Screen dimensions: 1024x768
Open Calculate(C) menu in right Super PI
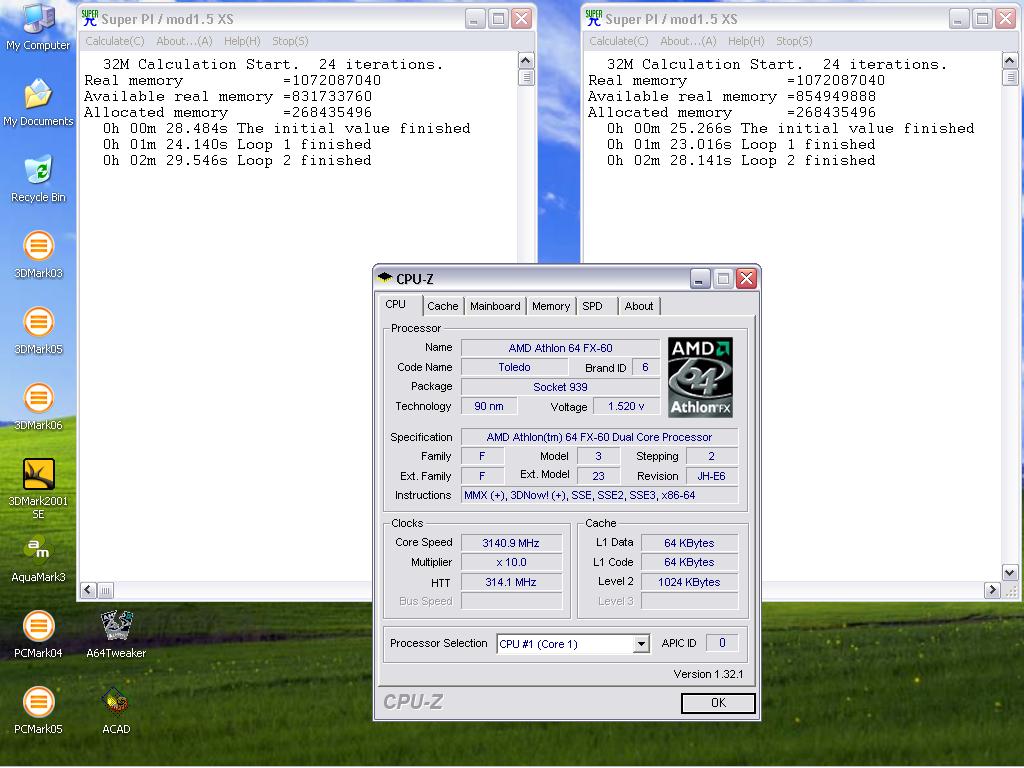pos(619,41)
